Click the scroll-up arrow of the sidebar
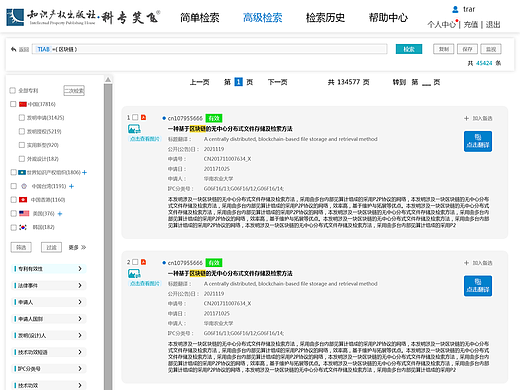 [108, 79]
